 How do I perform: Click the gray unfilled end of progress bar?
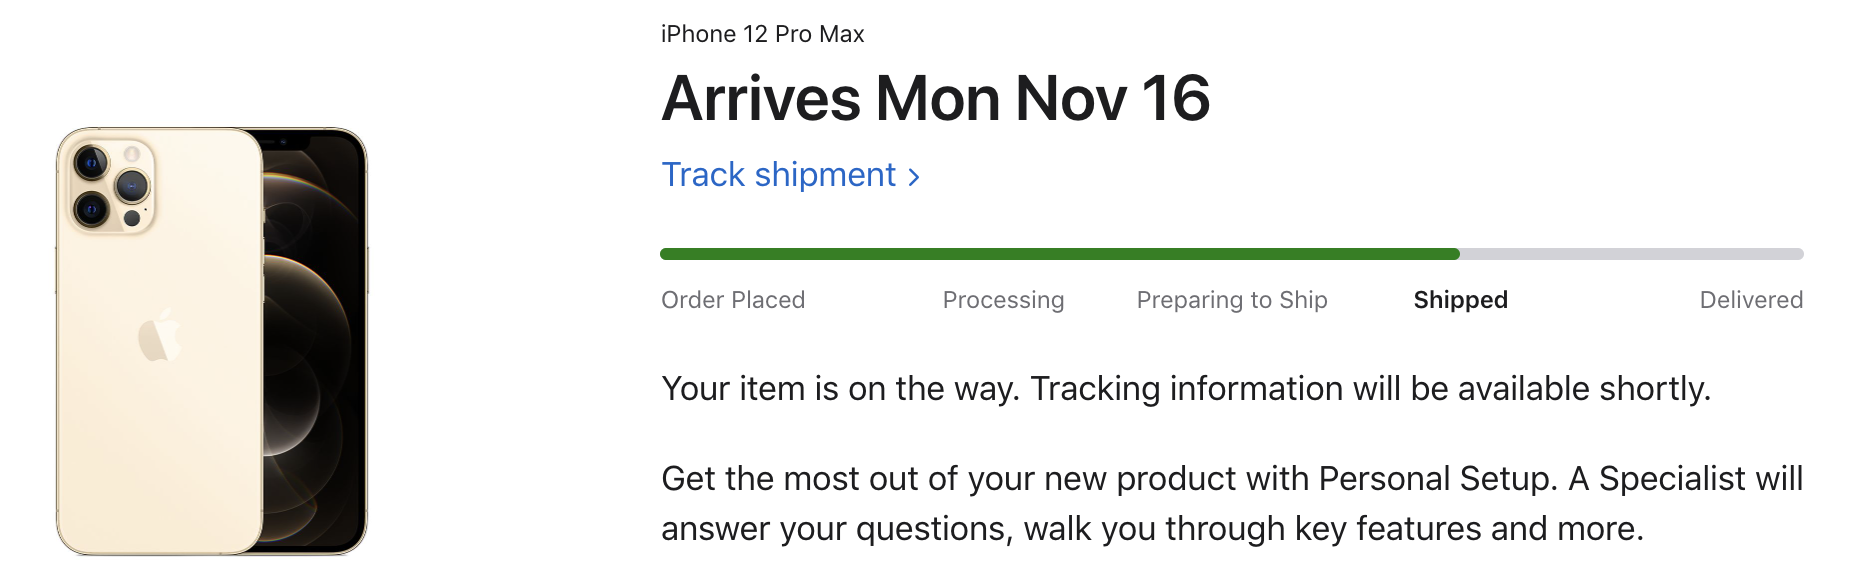point(1632,254)
